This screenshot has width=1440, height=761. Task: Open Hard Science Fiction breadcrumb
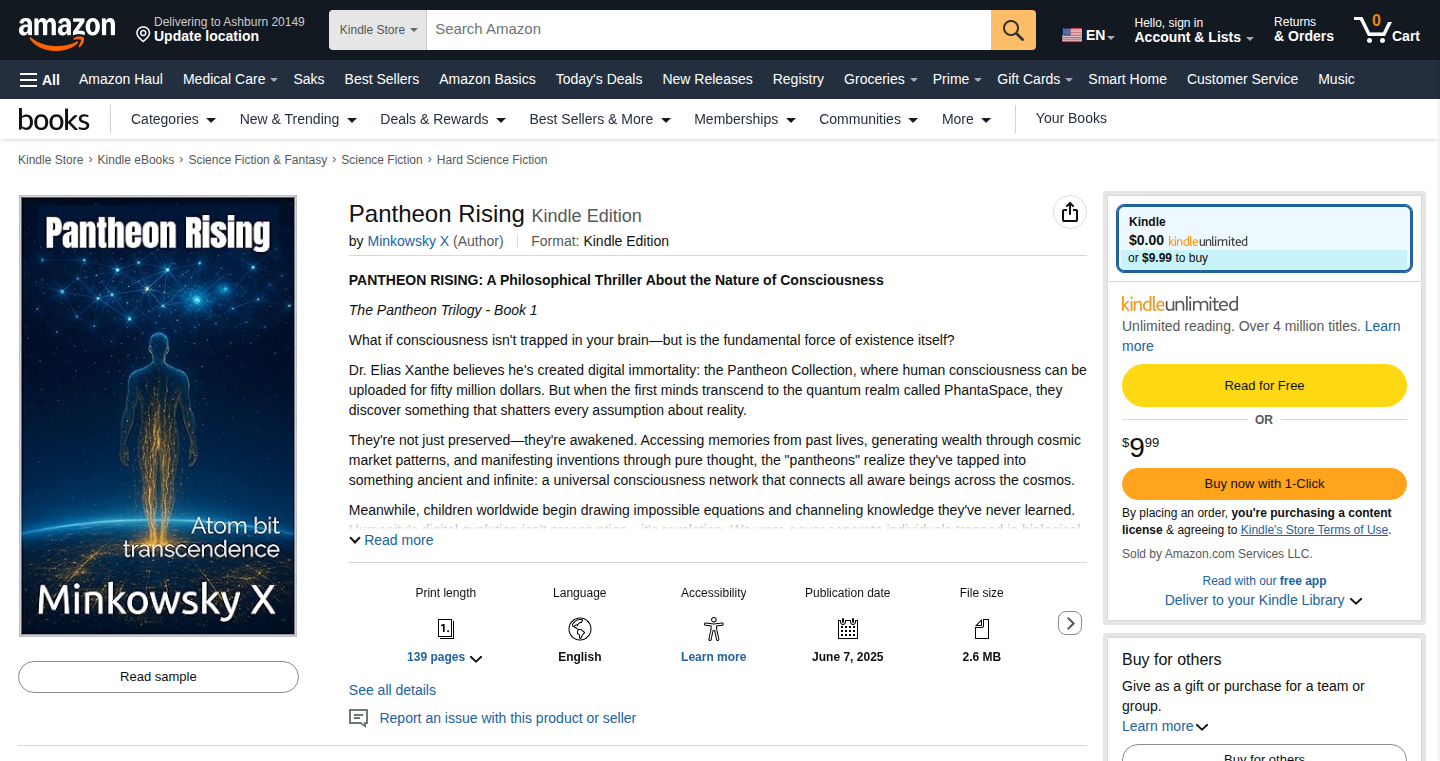pyautogui.click(x=492, y=160)
